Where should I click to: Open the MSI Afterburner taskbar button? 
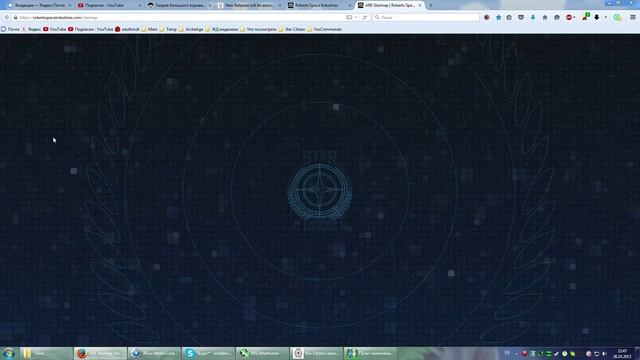tap(262, 353)
